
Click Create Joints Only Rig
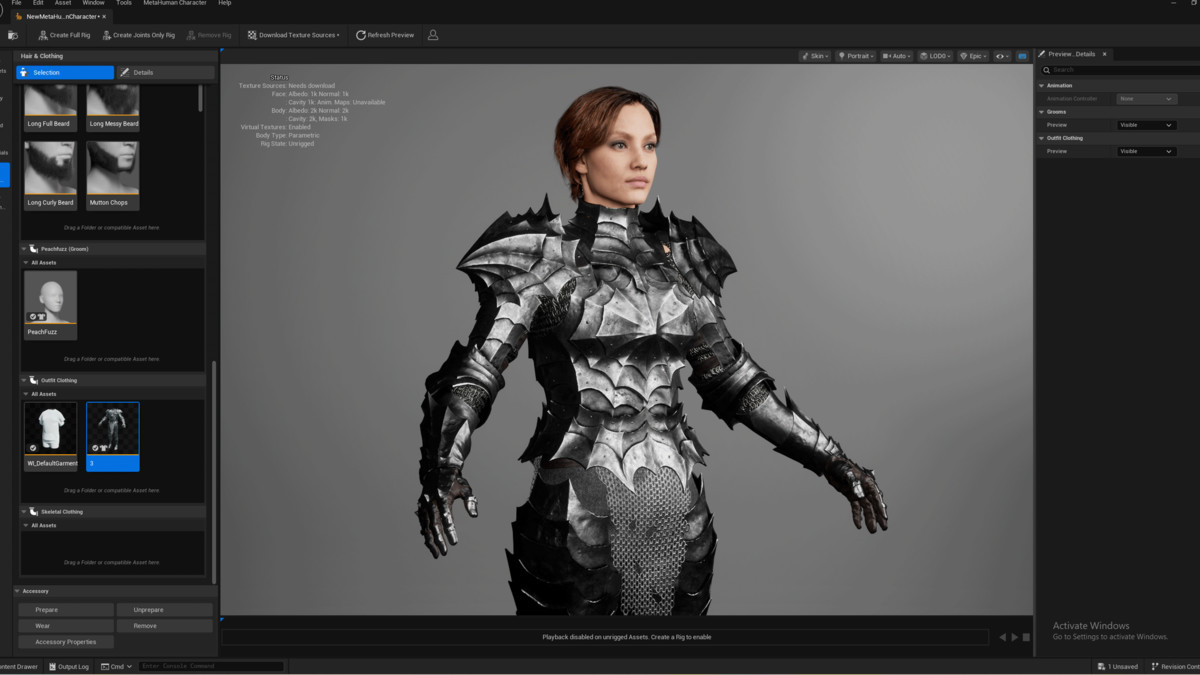click(x=137, y=35)
